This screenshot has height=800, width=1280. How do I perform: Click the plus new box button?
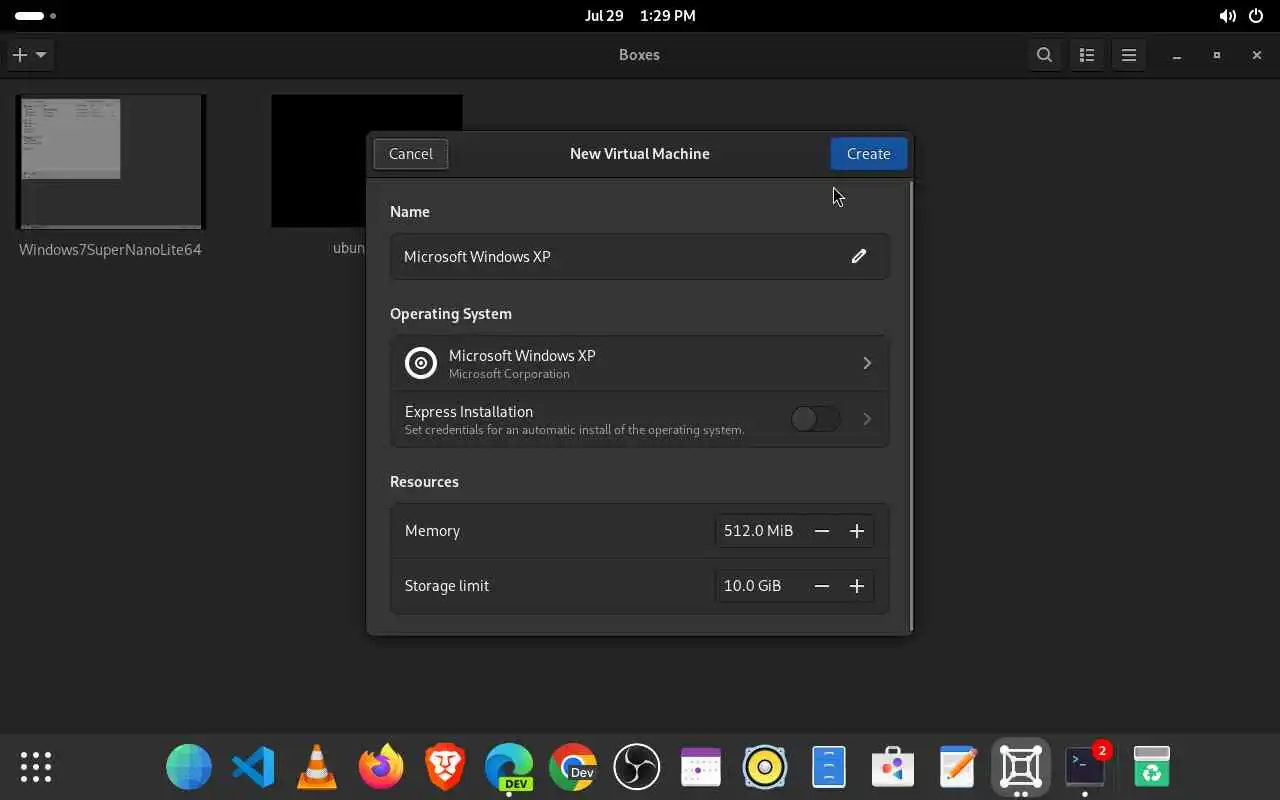point(20,55)
